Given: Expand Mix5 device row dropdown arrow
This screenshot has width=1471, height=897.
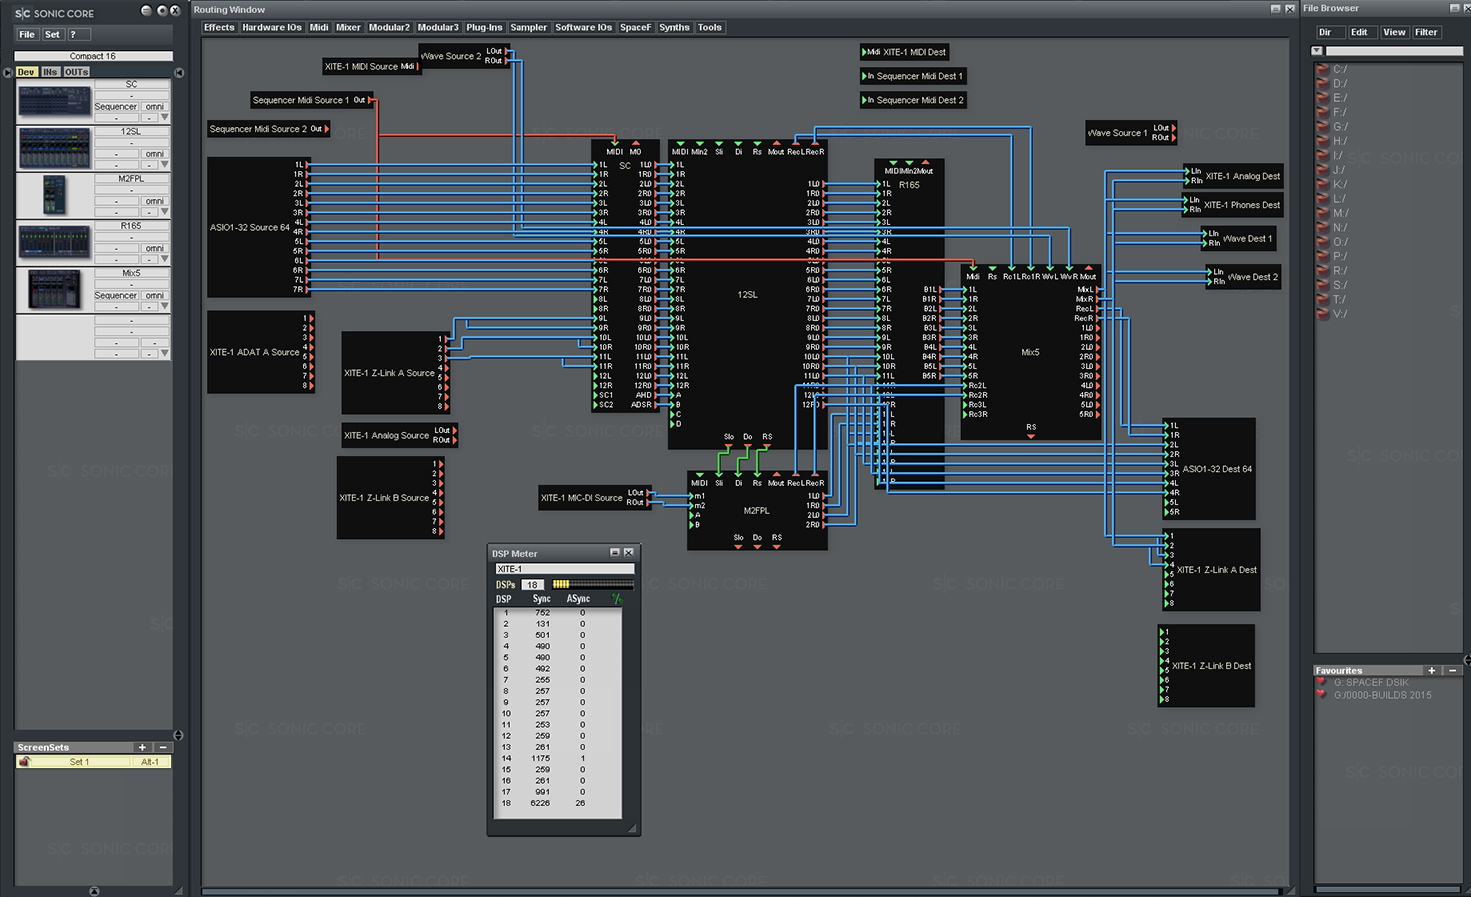Looking at the screenshot, I should 165,306.
